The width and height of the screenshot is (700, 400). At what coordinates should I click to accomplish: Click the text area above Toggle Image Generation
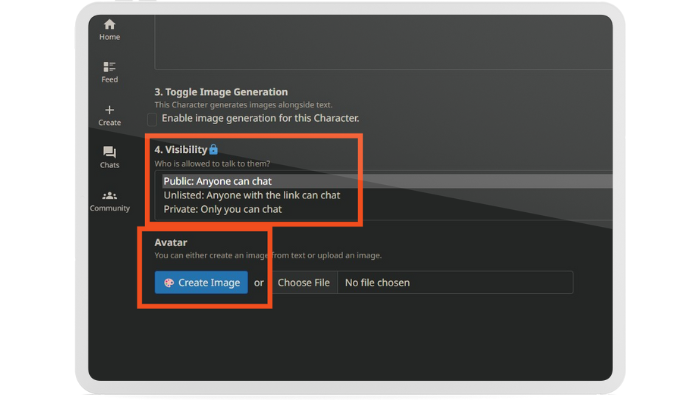pos(383,42)
